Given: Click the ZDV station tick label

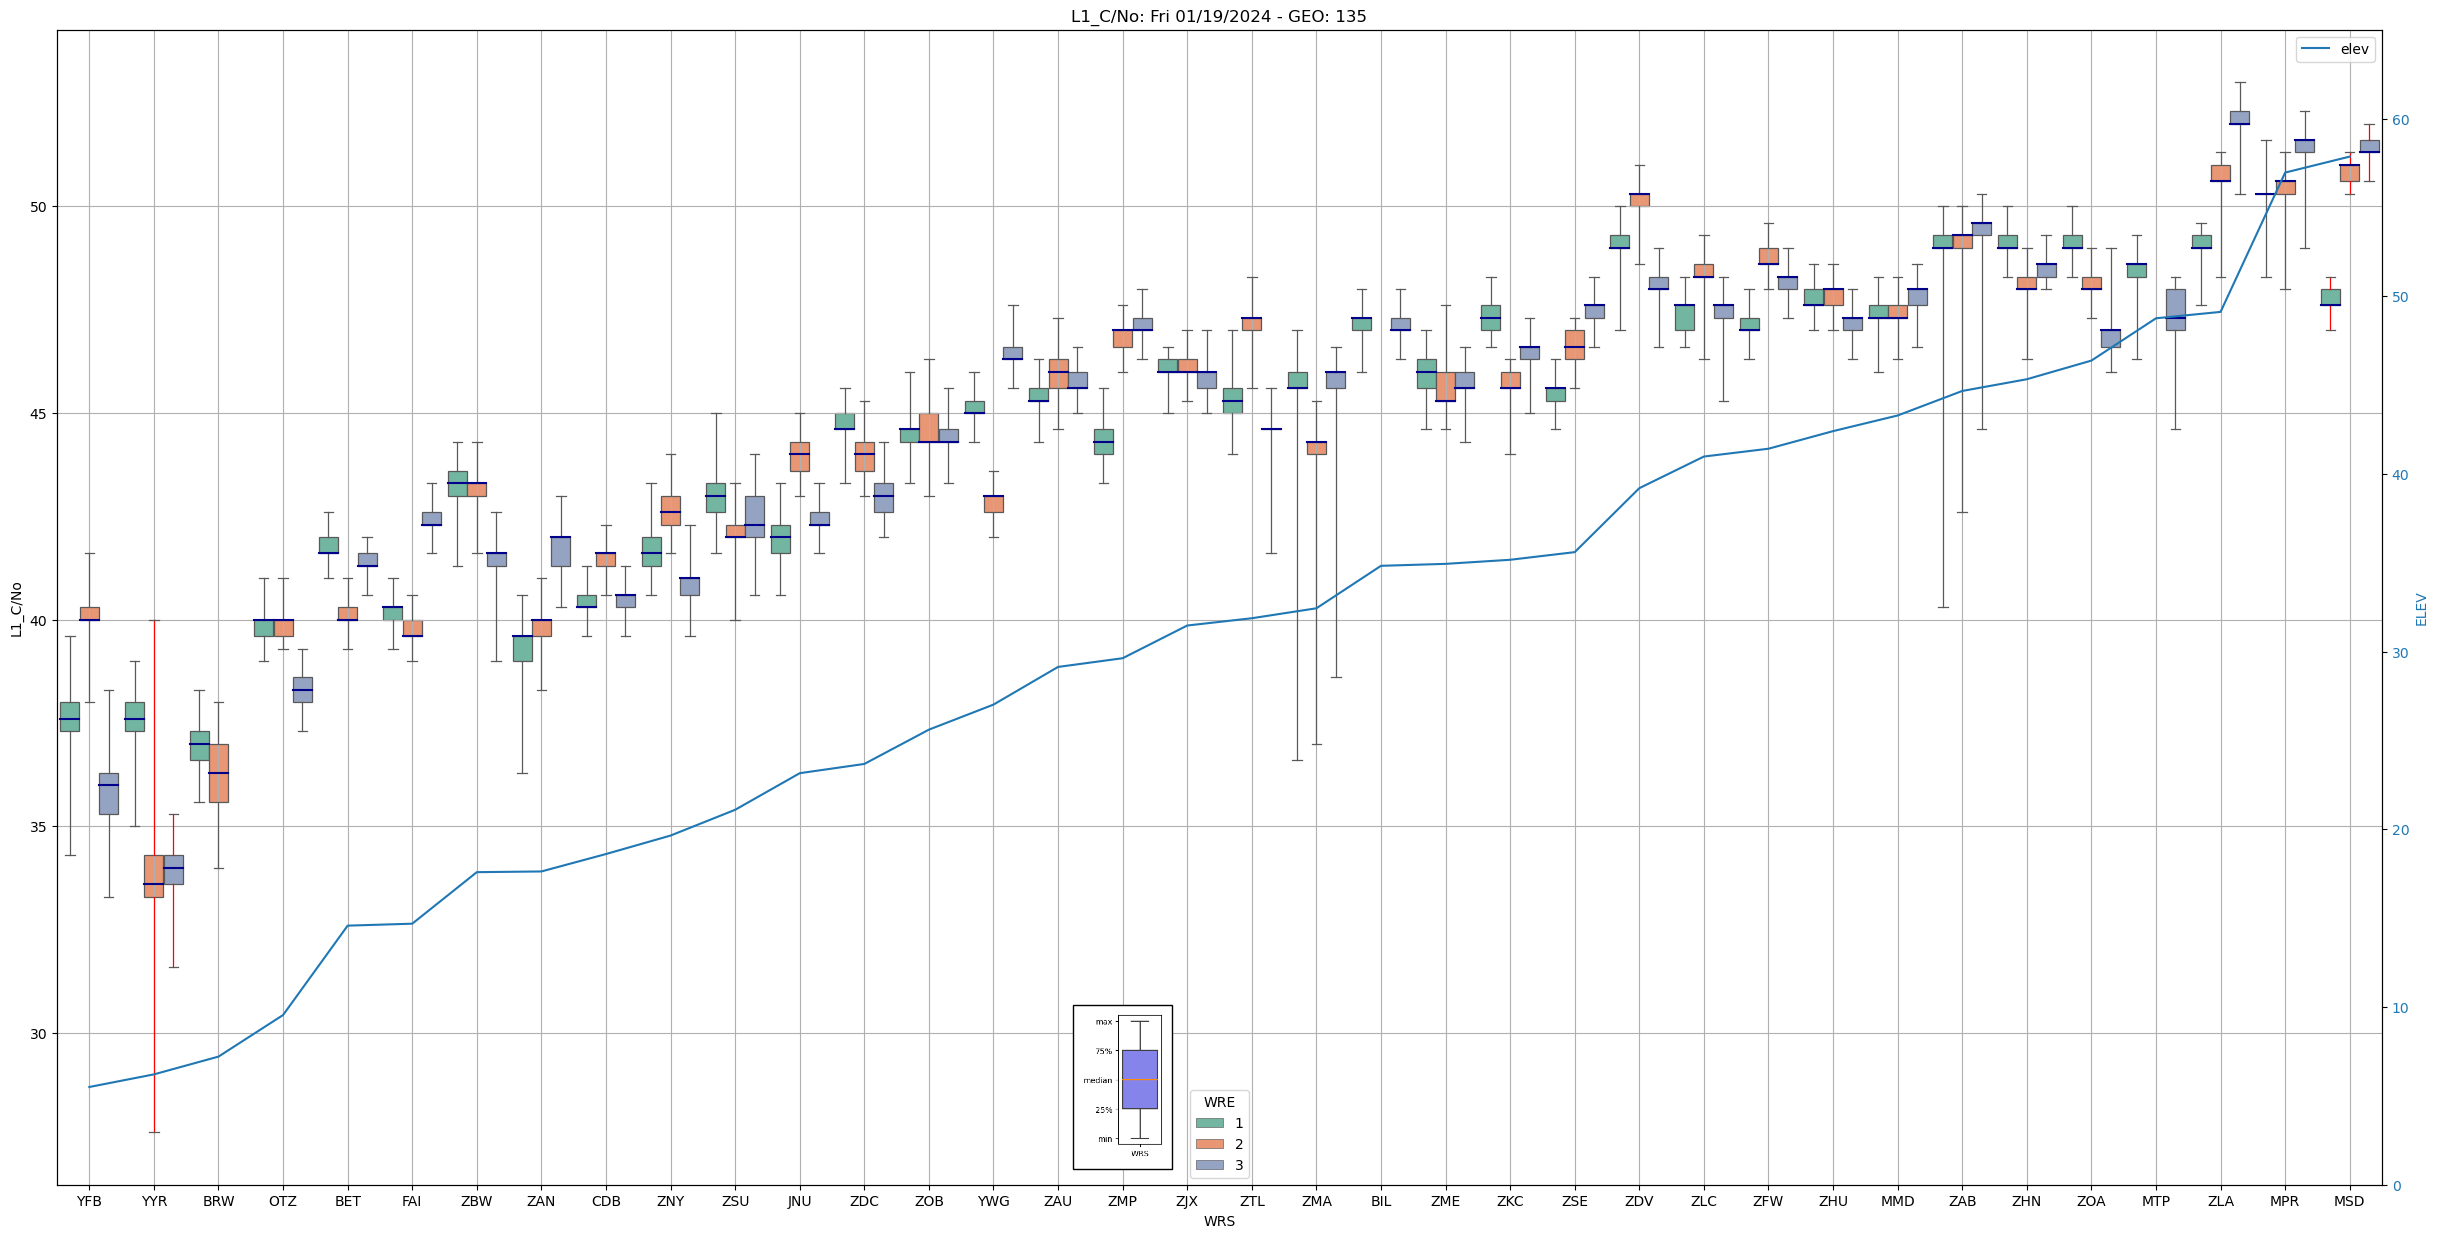Looking at the screenshot, I should pyautogui.click(x=1639, y=1202).
